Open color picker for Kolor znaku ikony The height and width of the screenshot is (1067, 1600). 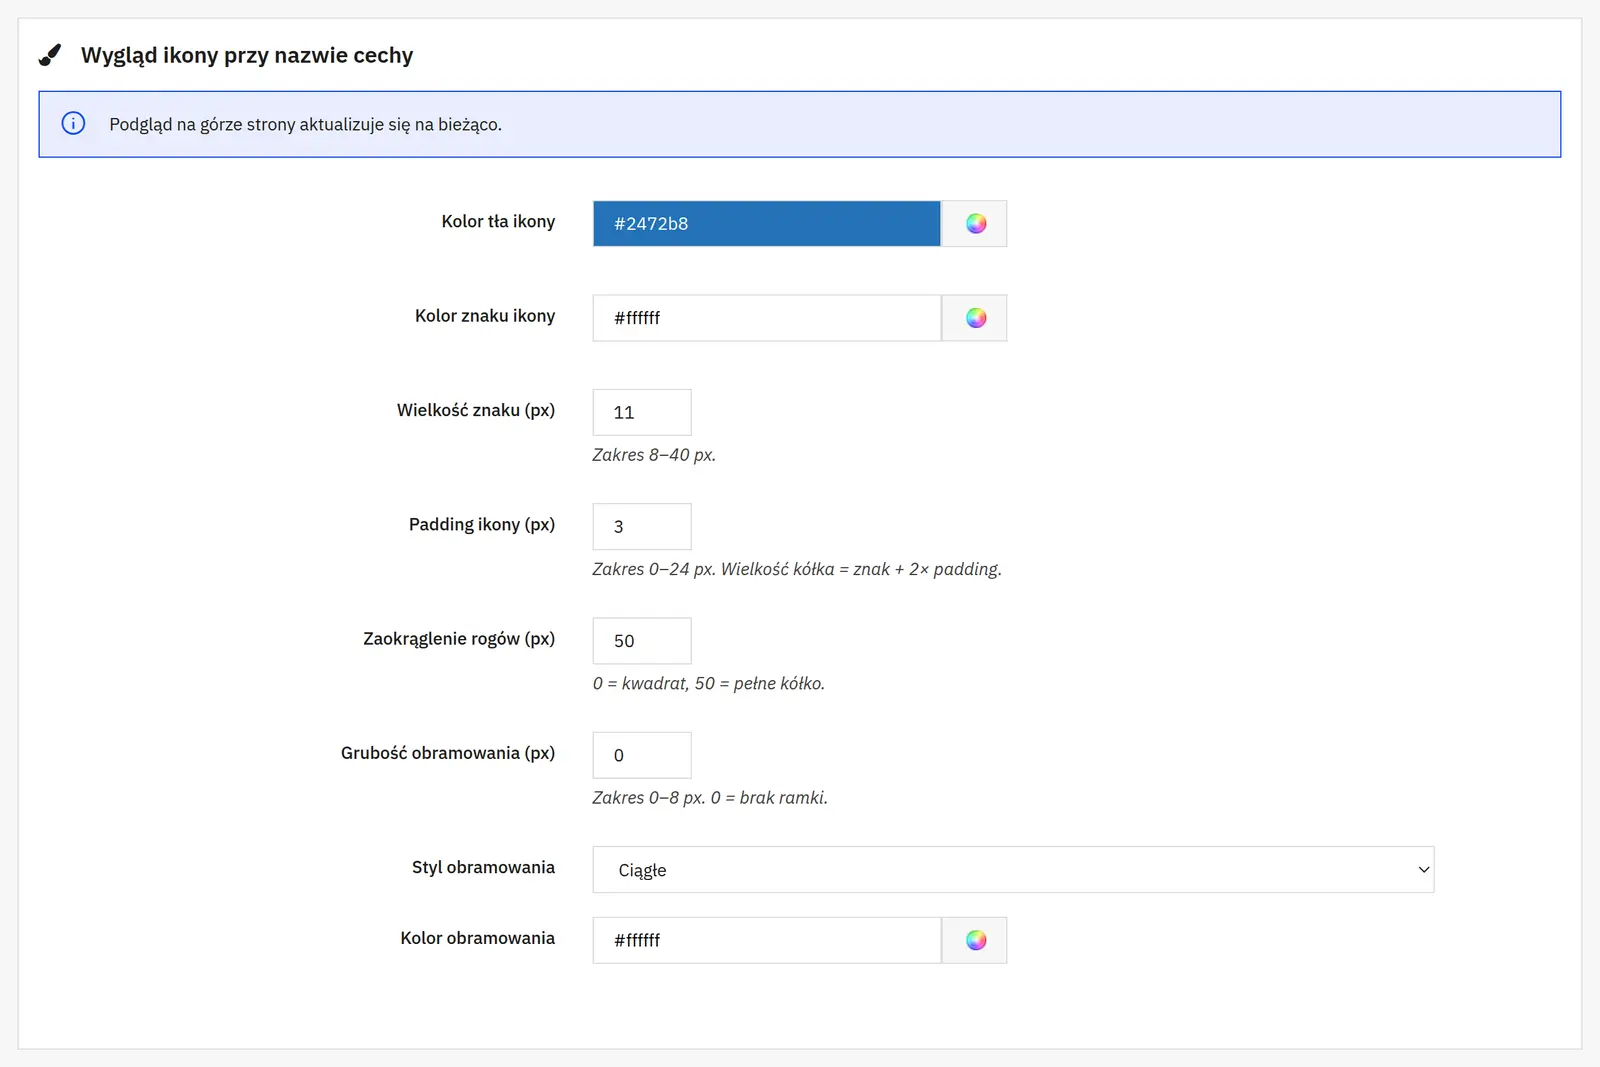pos(974,318)
